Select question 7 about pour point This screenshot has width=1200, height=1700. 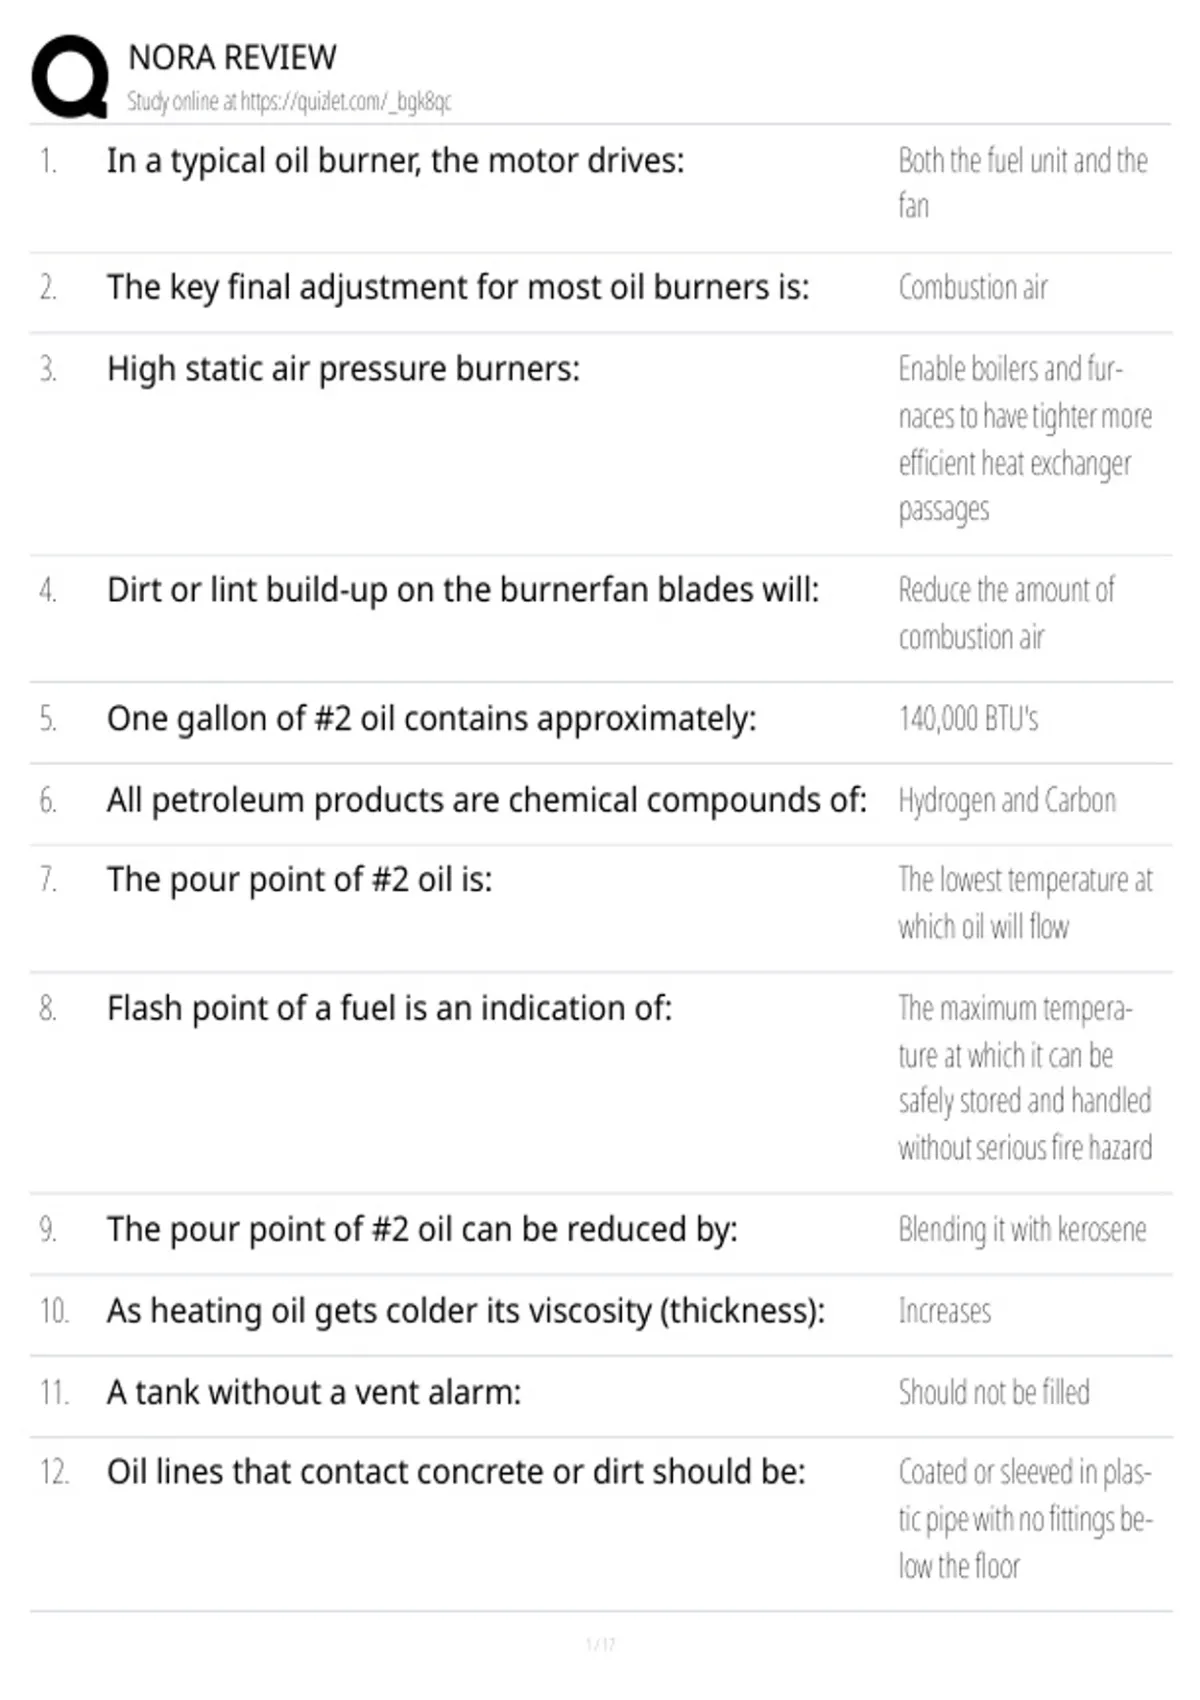click(299, 881)
